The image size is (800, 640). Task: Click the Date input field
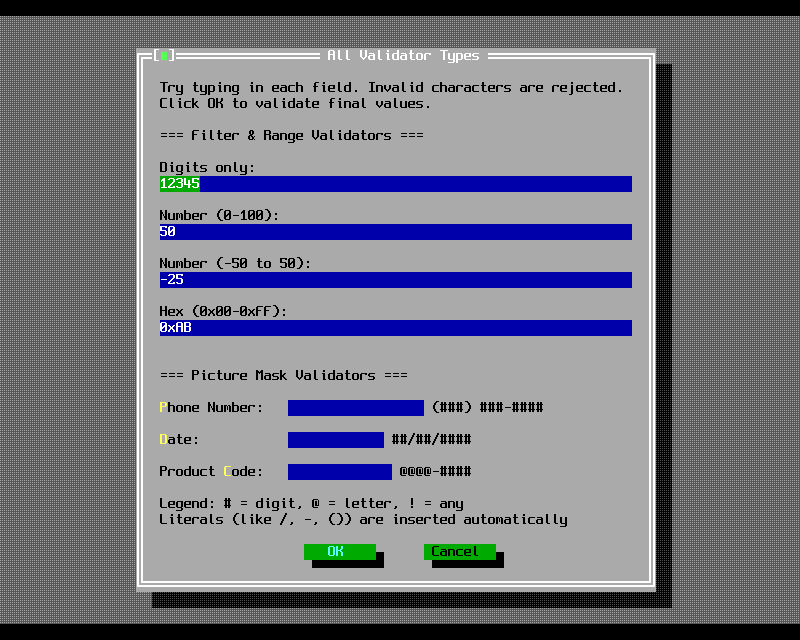[336, 440]
